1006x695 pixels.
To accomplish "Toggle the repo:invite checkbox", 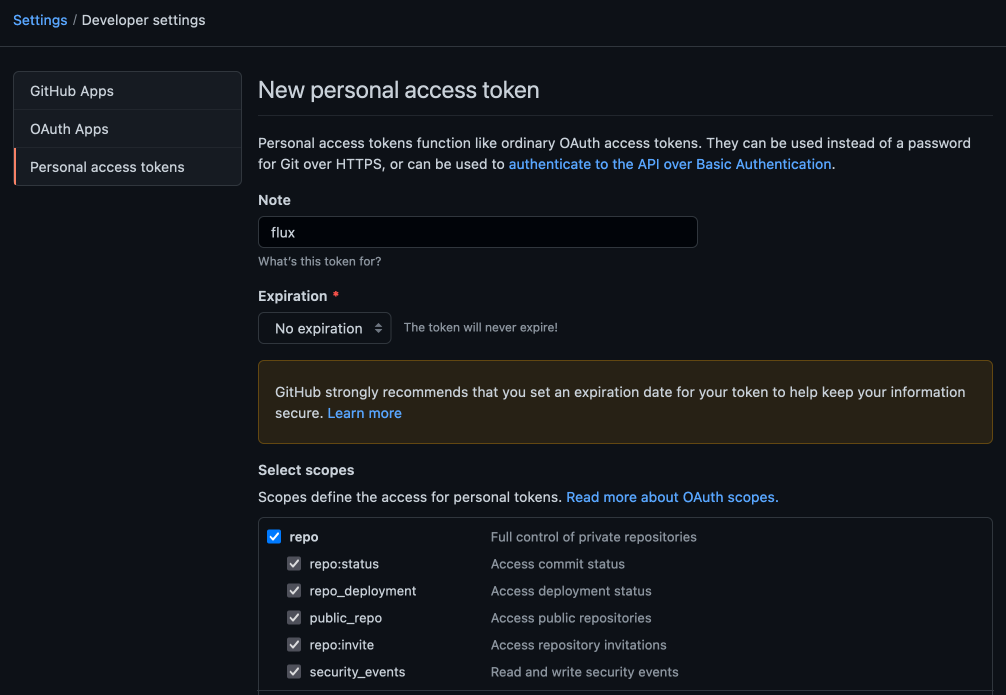I will click(294, 645).
